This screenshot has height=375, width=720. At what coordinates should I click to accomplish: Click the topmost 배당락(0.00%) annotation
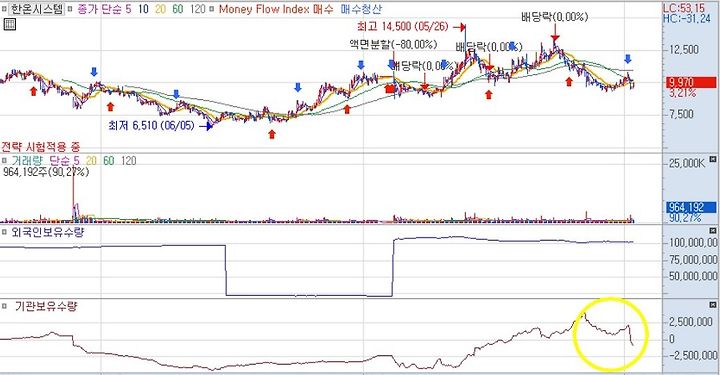(x=554, y=17)
